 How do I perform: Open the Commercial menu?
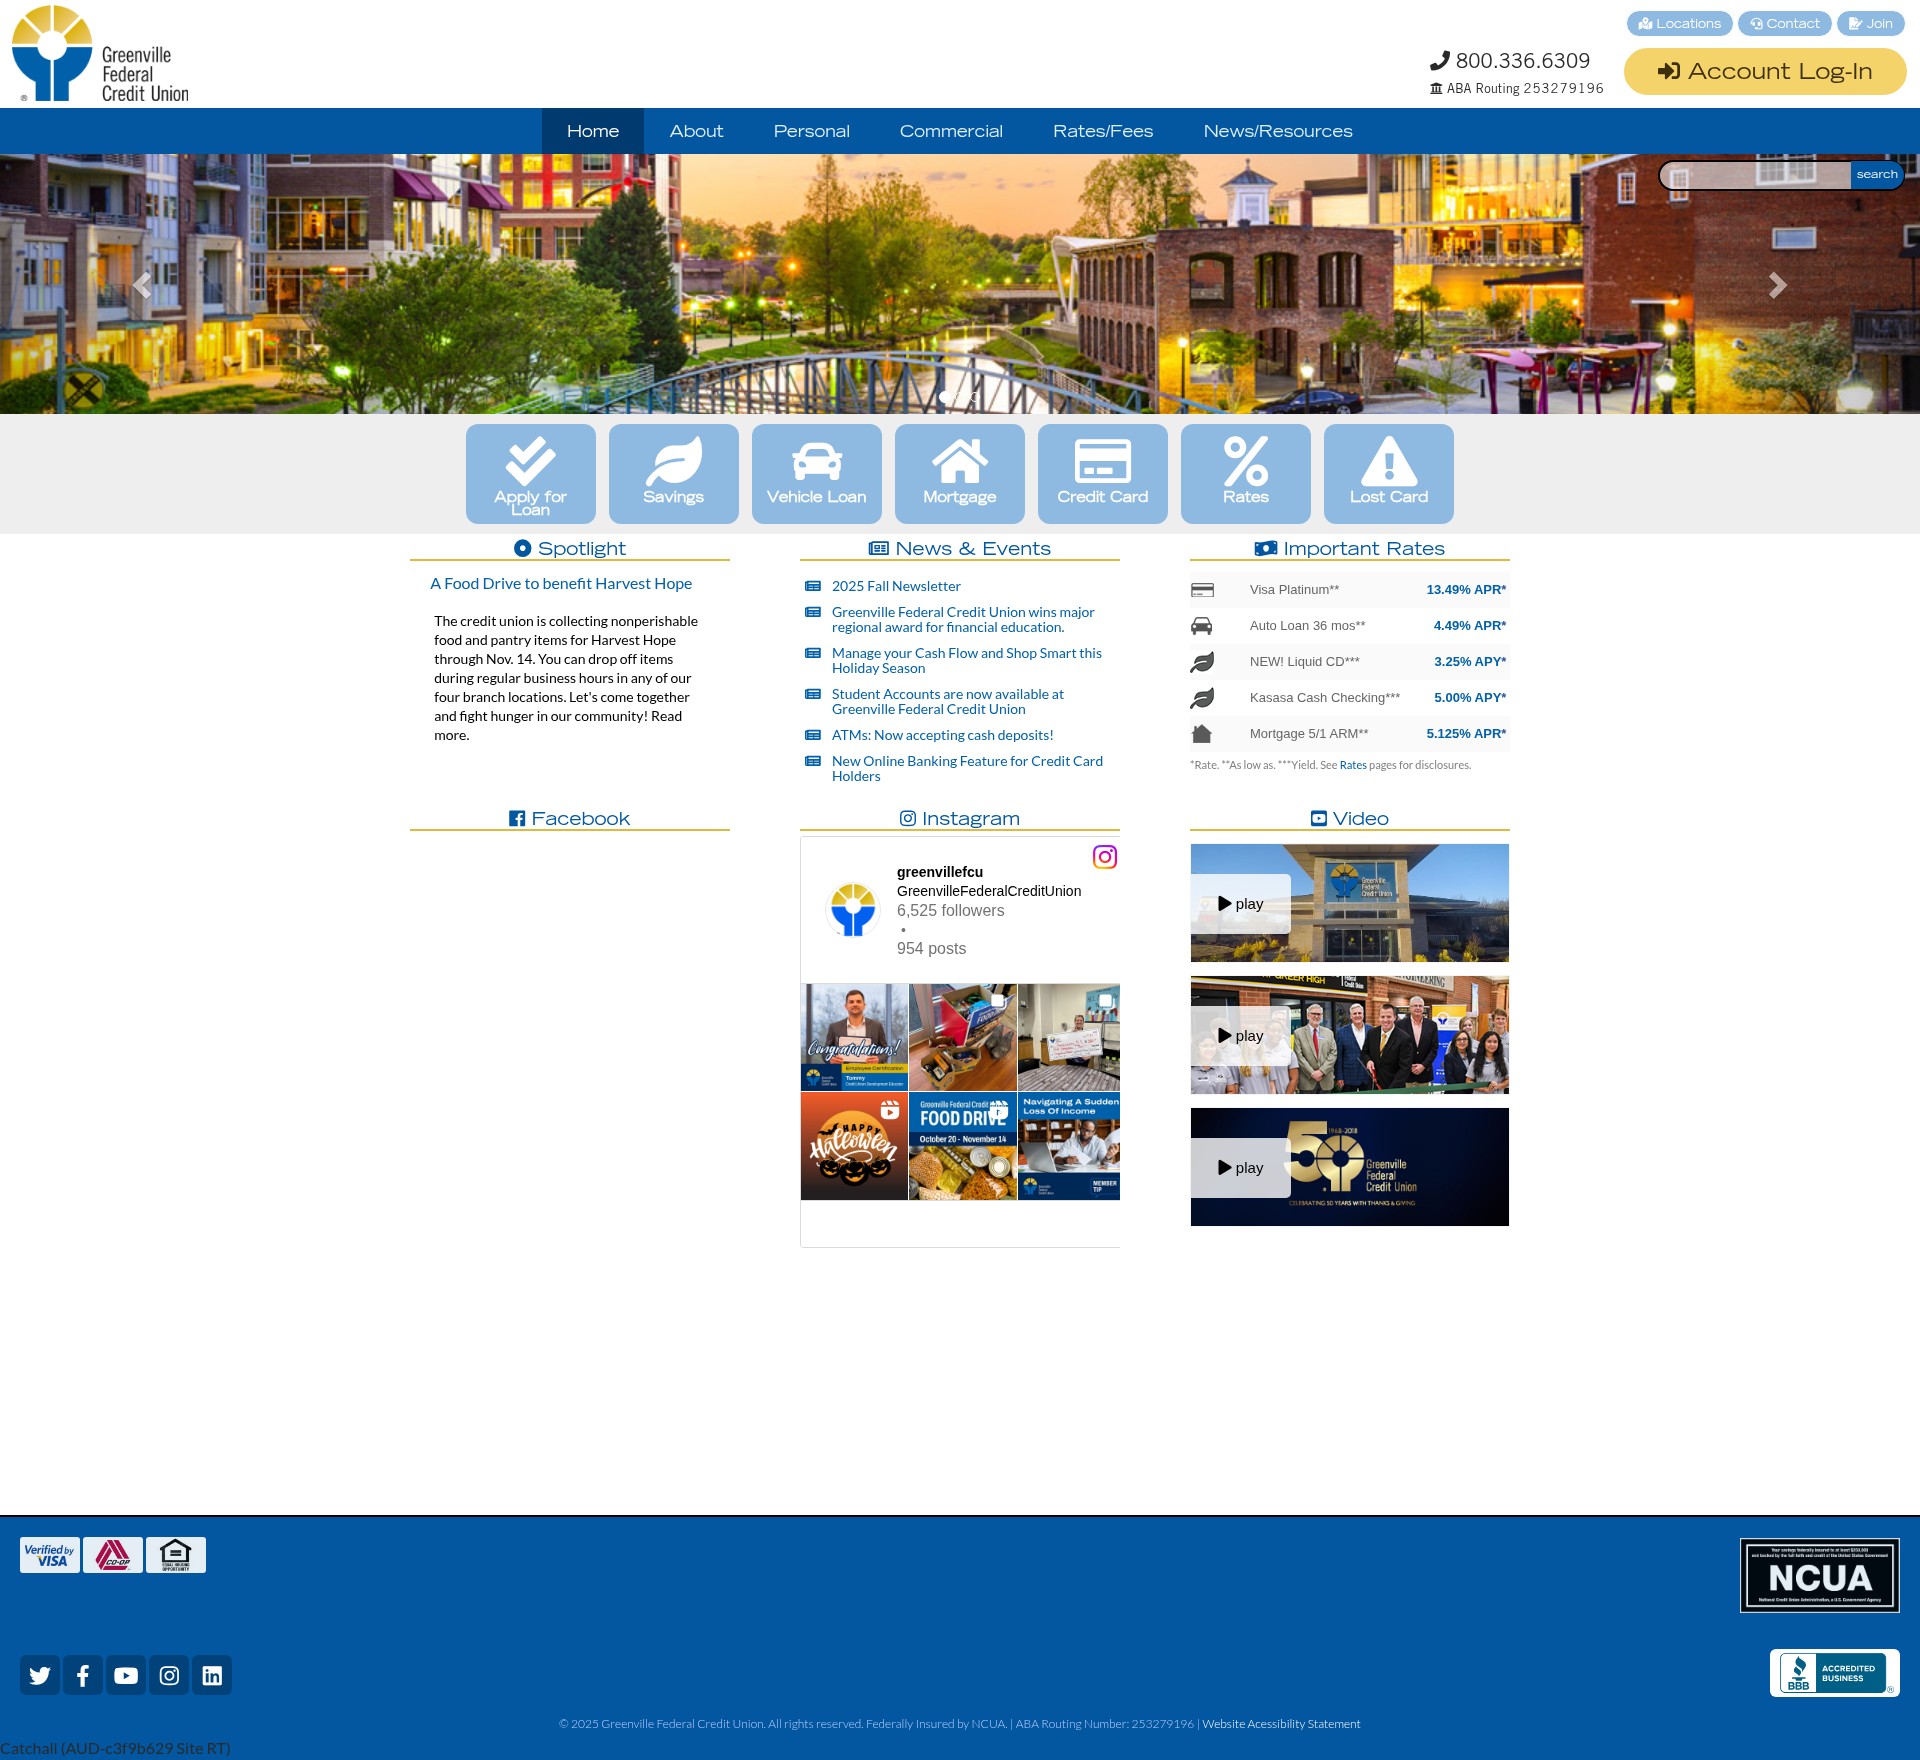pos(951,131)
